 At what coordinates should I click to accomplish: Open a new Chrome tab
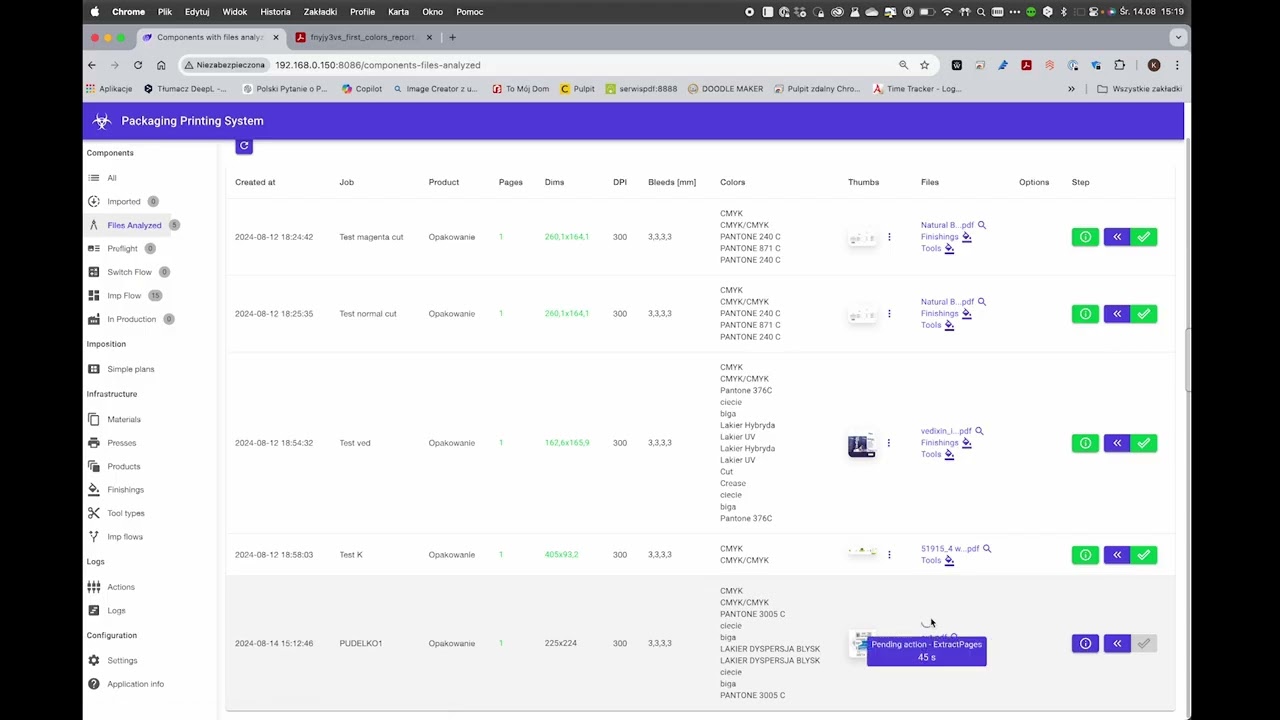pyautogui.click(x=452, y=37)
